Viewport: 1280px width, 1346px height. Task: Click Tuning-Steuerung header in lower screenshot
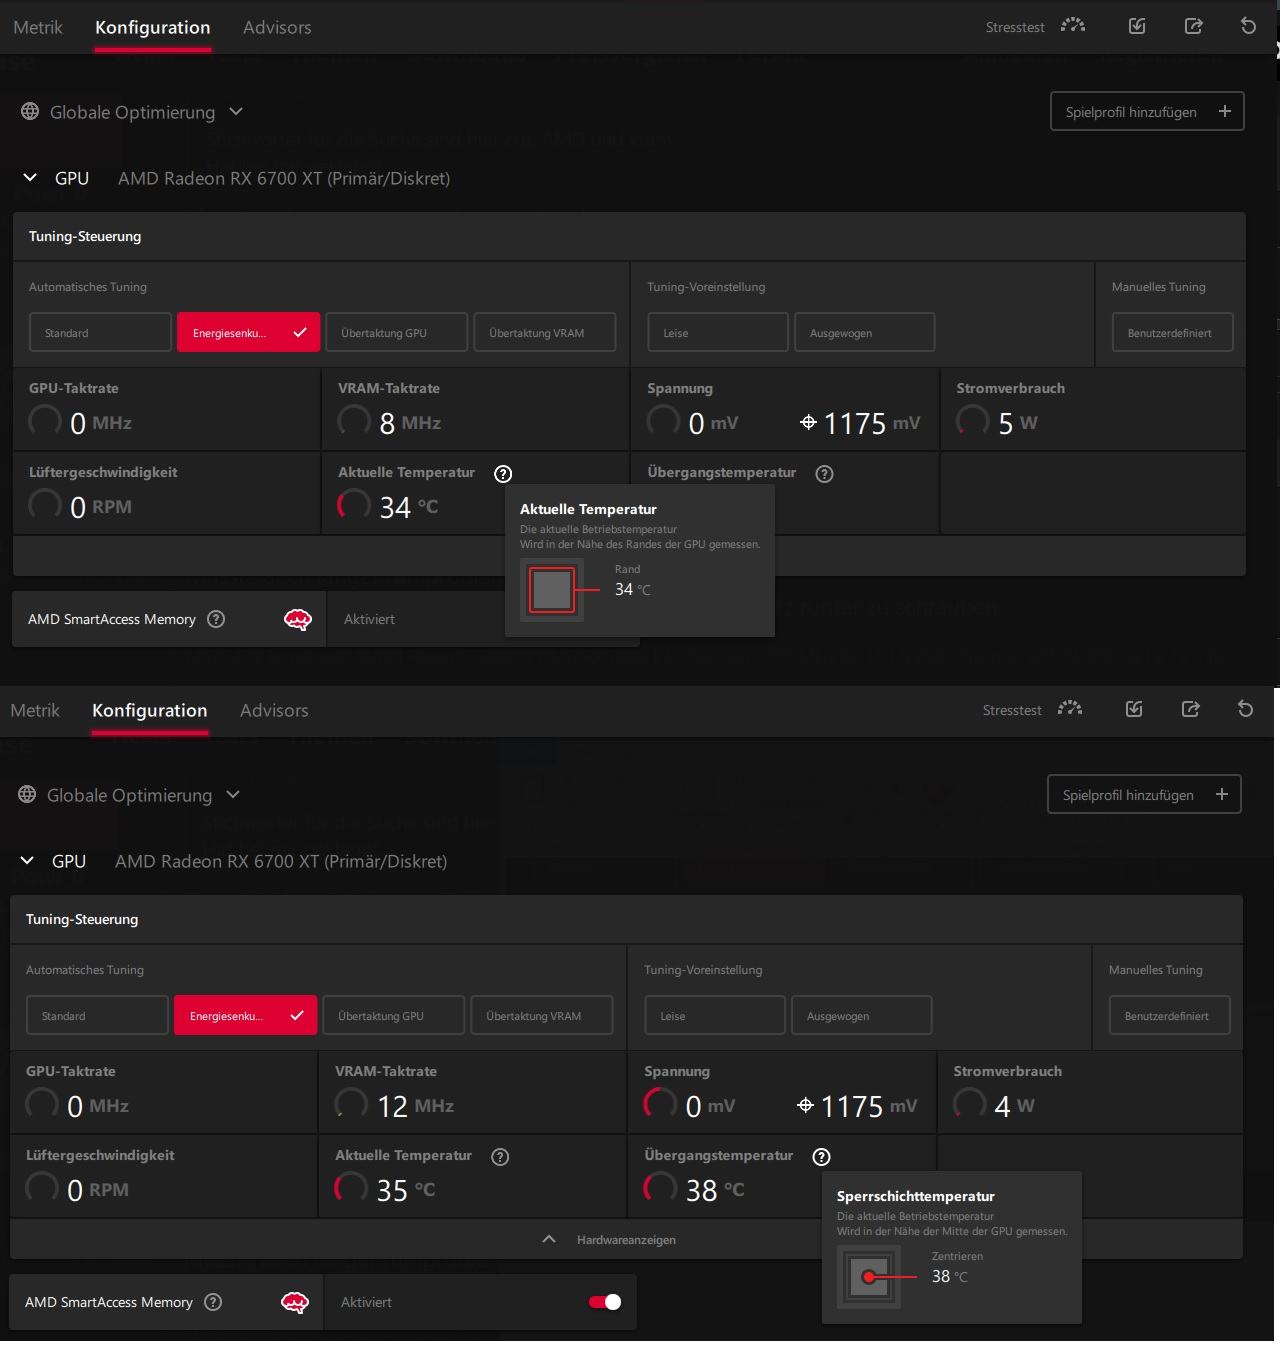[82, 919]
